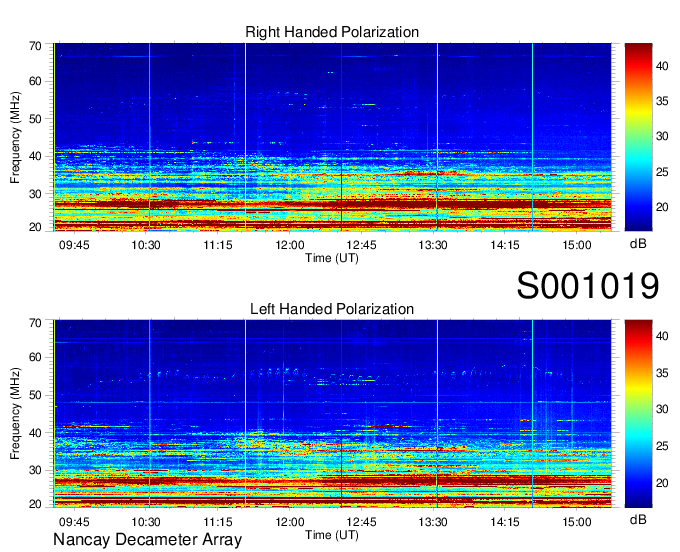Viewport: 680px width, 552px height.
Task: Click the 13:30 time tick of the left-handed plot
Action: 433,522
